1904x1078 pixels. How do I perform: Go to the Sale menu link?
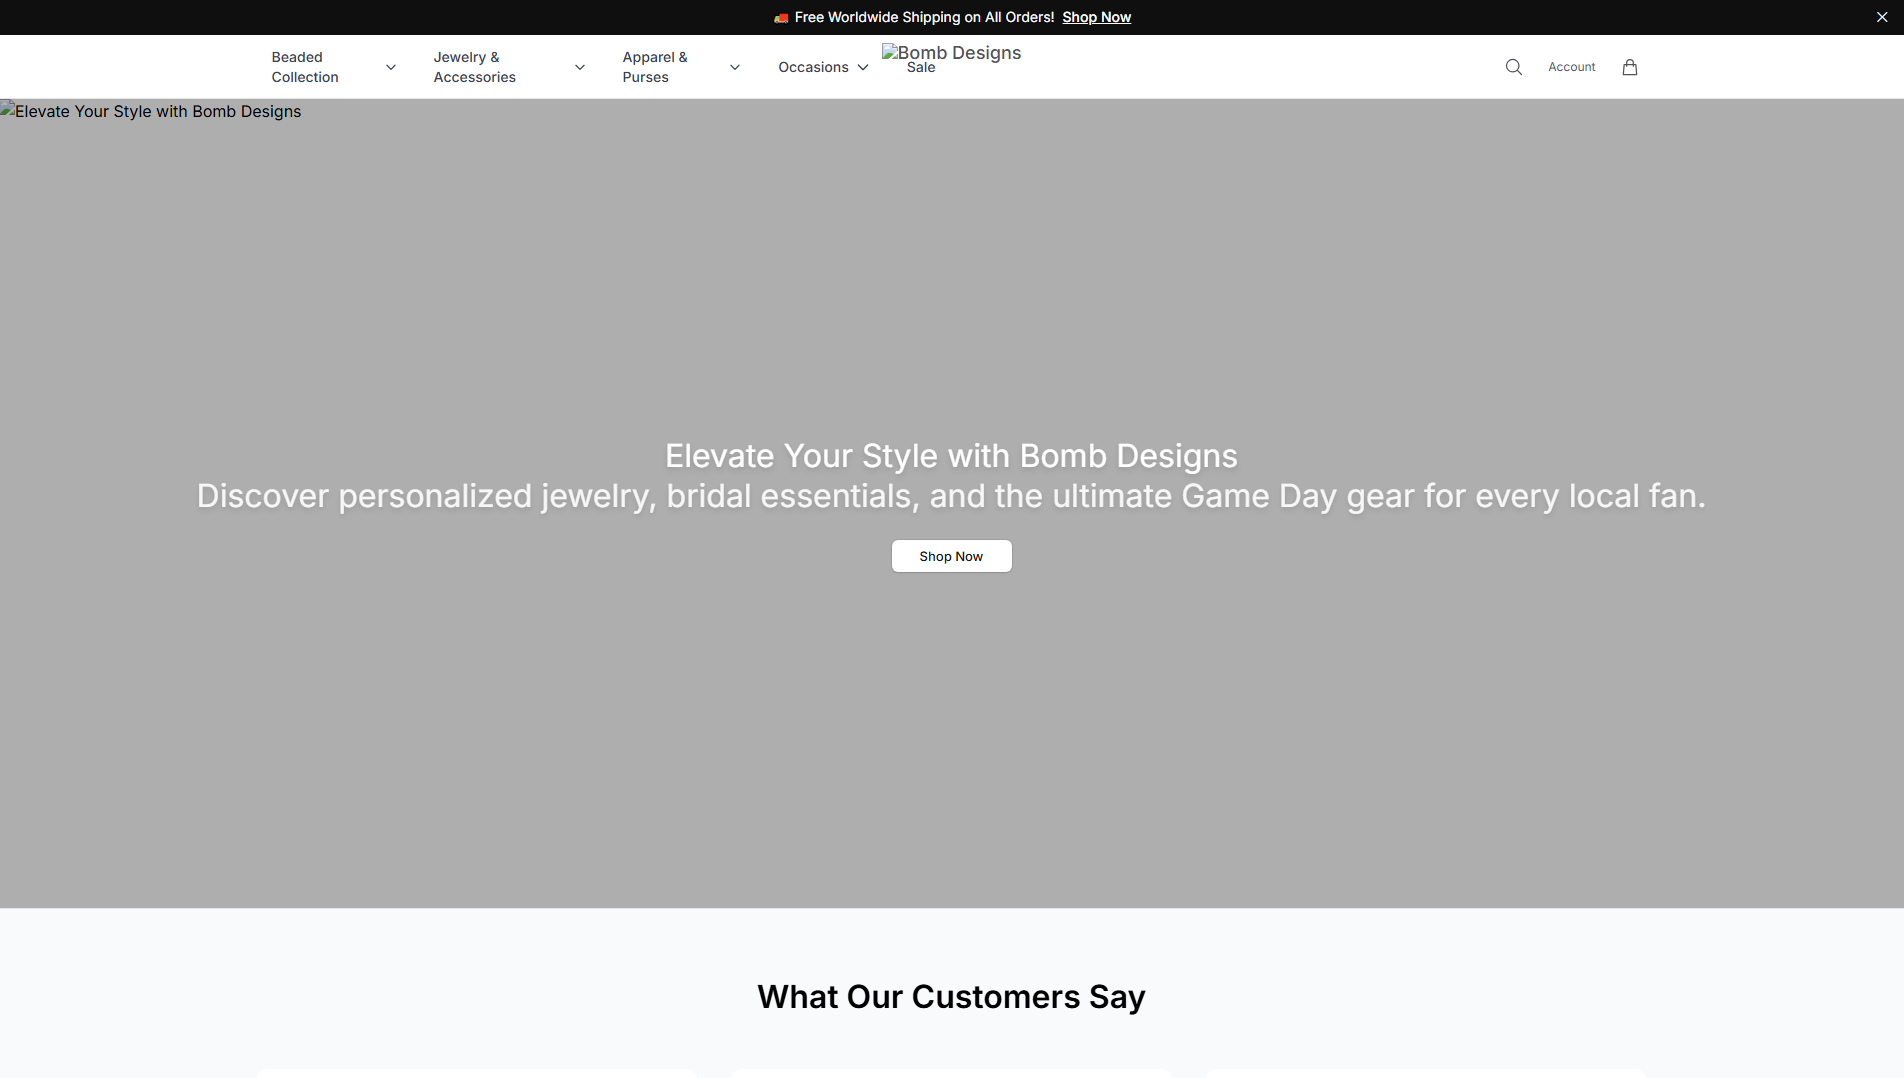921,68
